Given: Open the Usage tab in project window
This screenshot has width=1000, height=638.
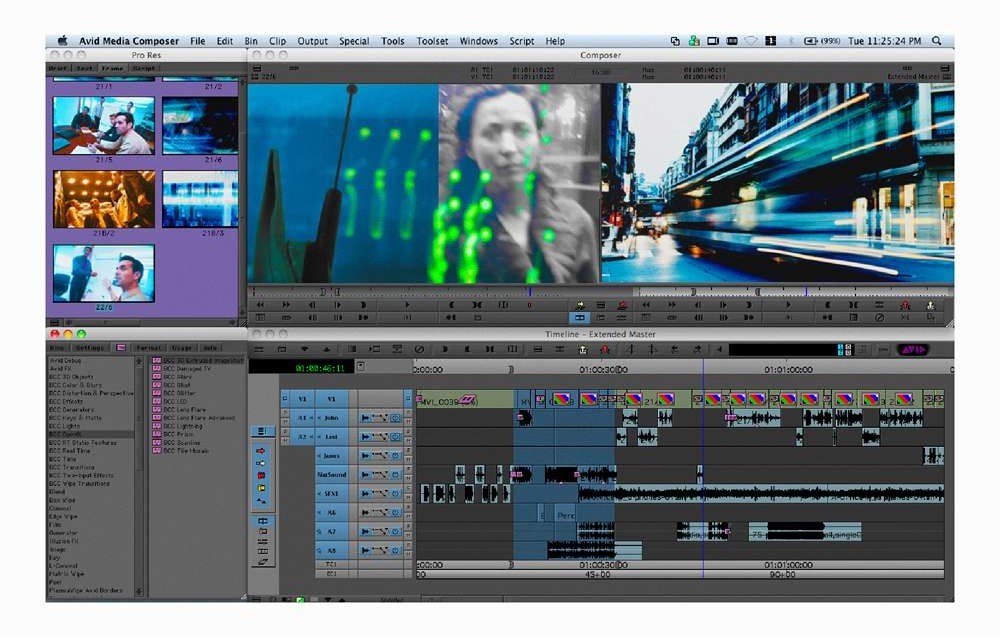Looking at the screenshot, I should 181,348.
